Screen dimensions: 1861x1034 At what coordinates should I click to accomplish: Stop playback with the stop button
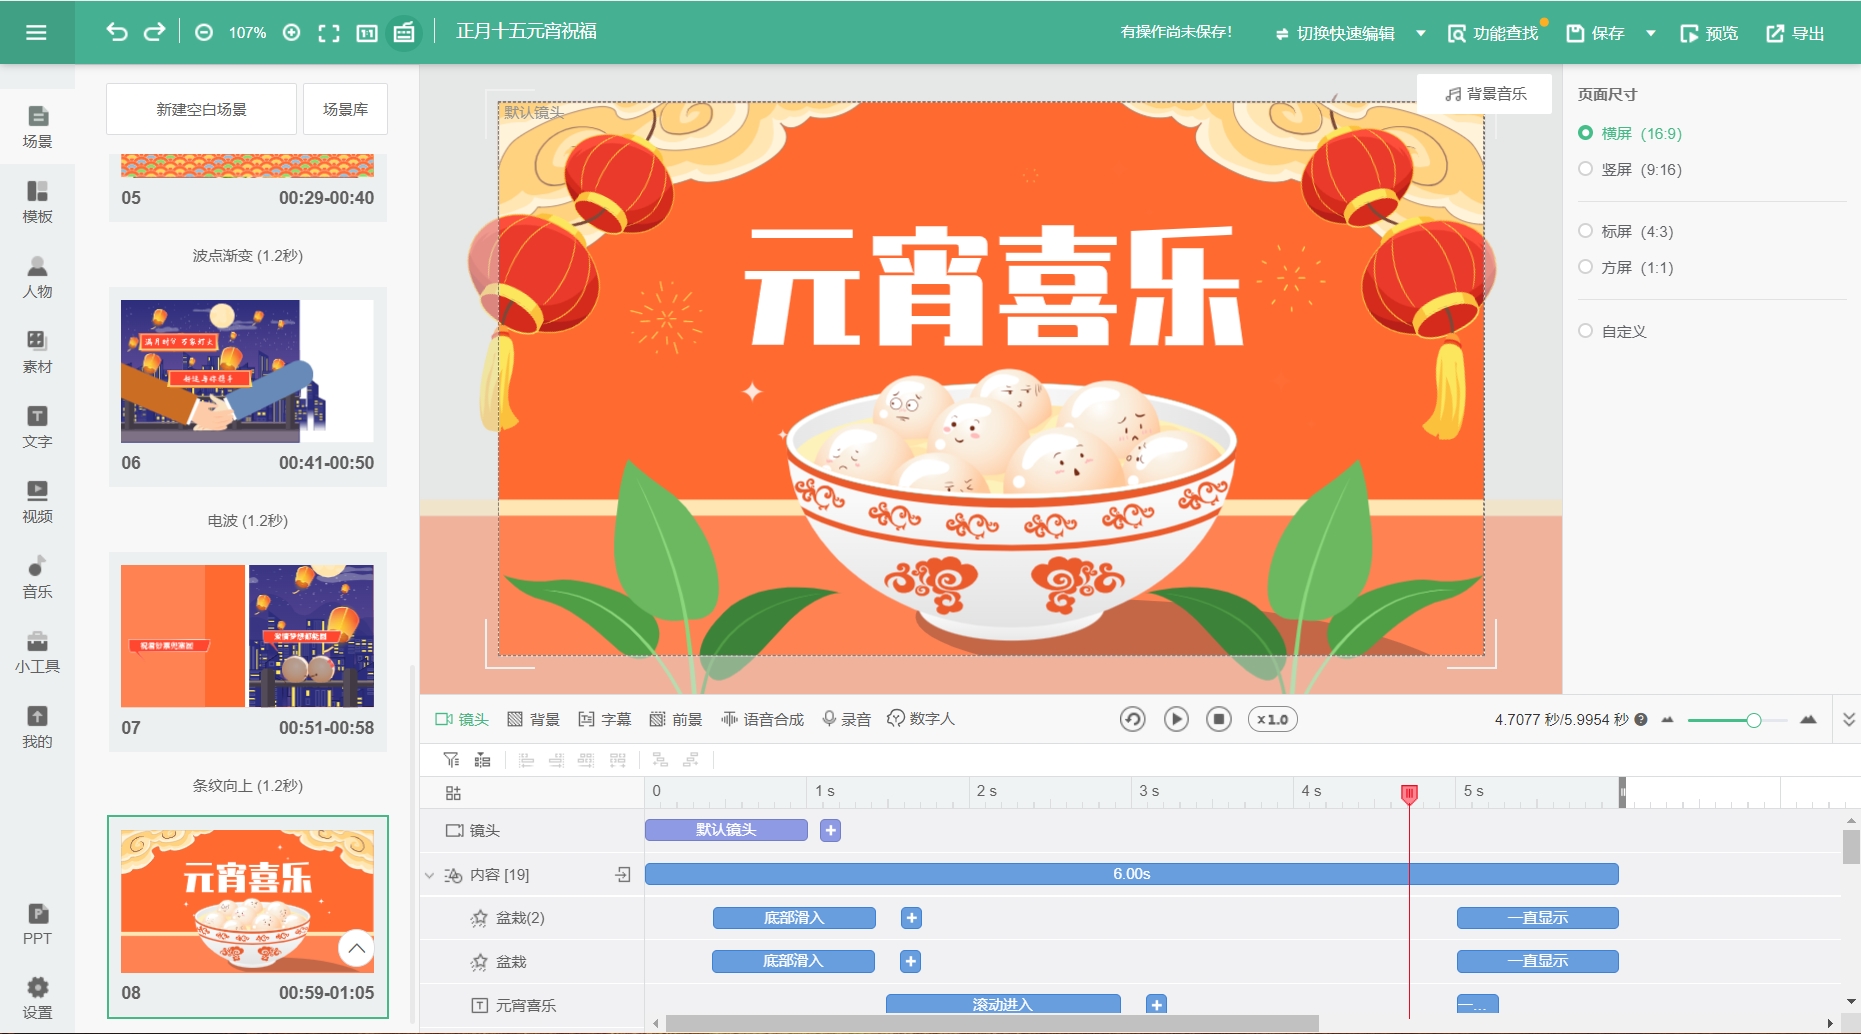point(1219,719)
